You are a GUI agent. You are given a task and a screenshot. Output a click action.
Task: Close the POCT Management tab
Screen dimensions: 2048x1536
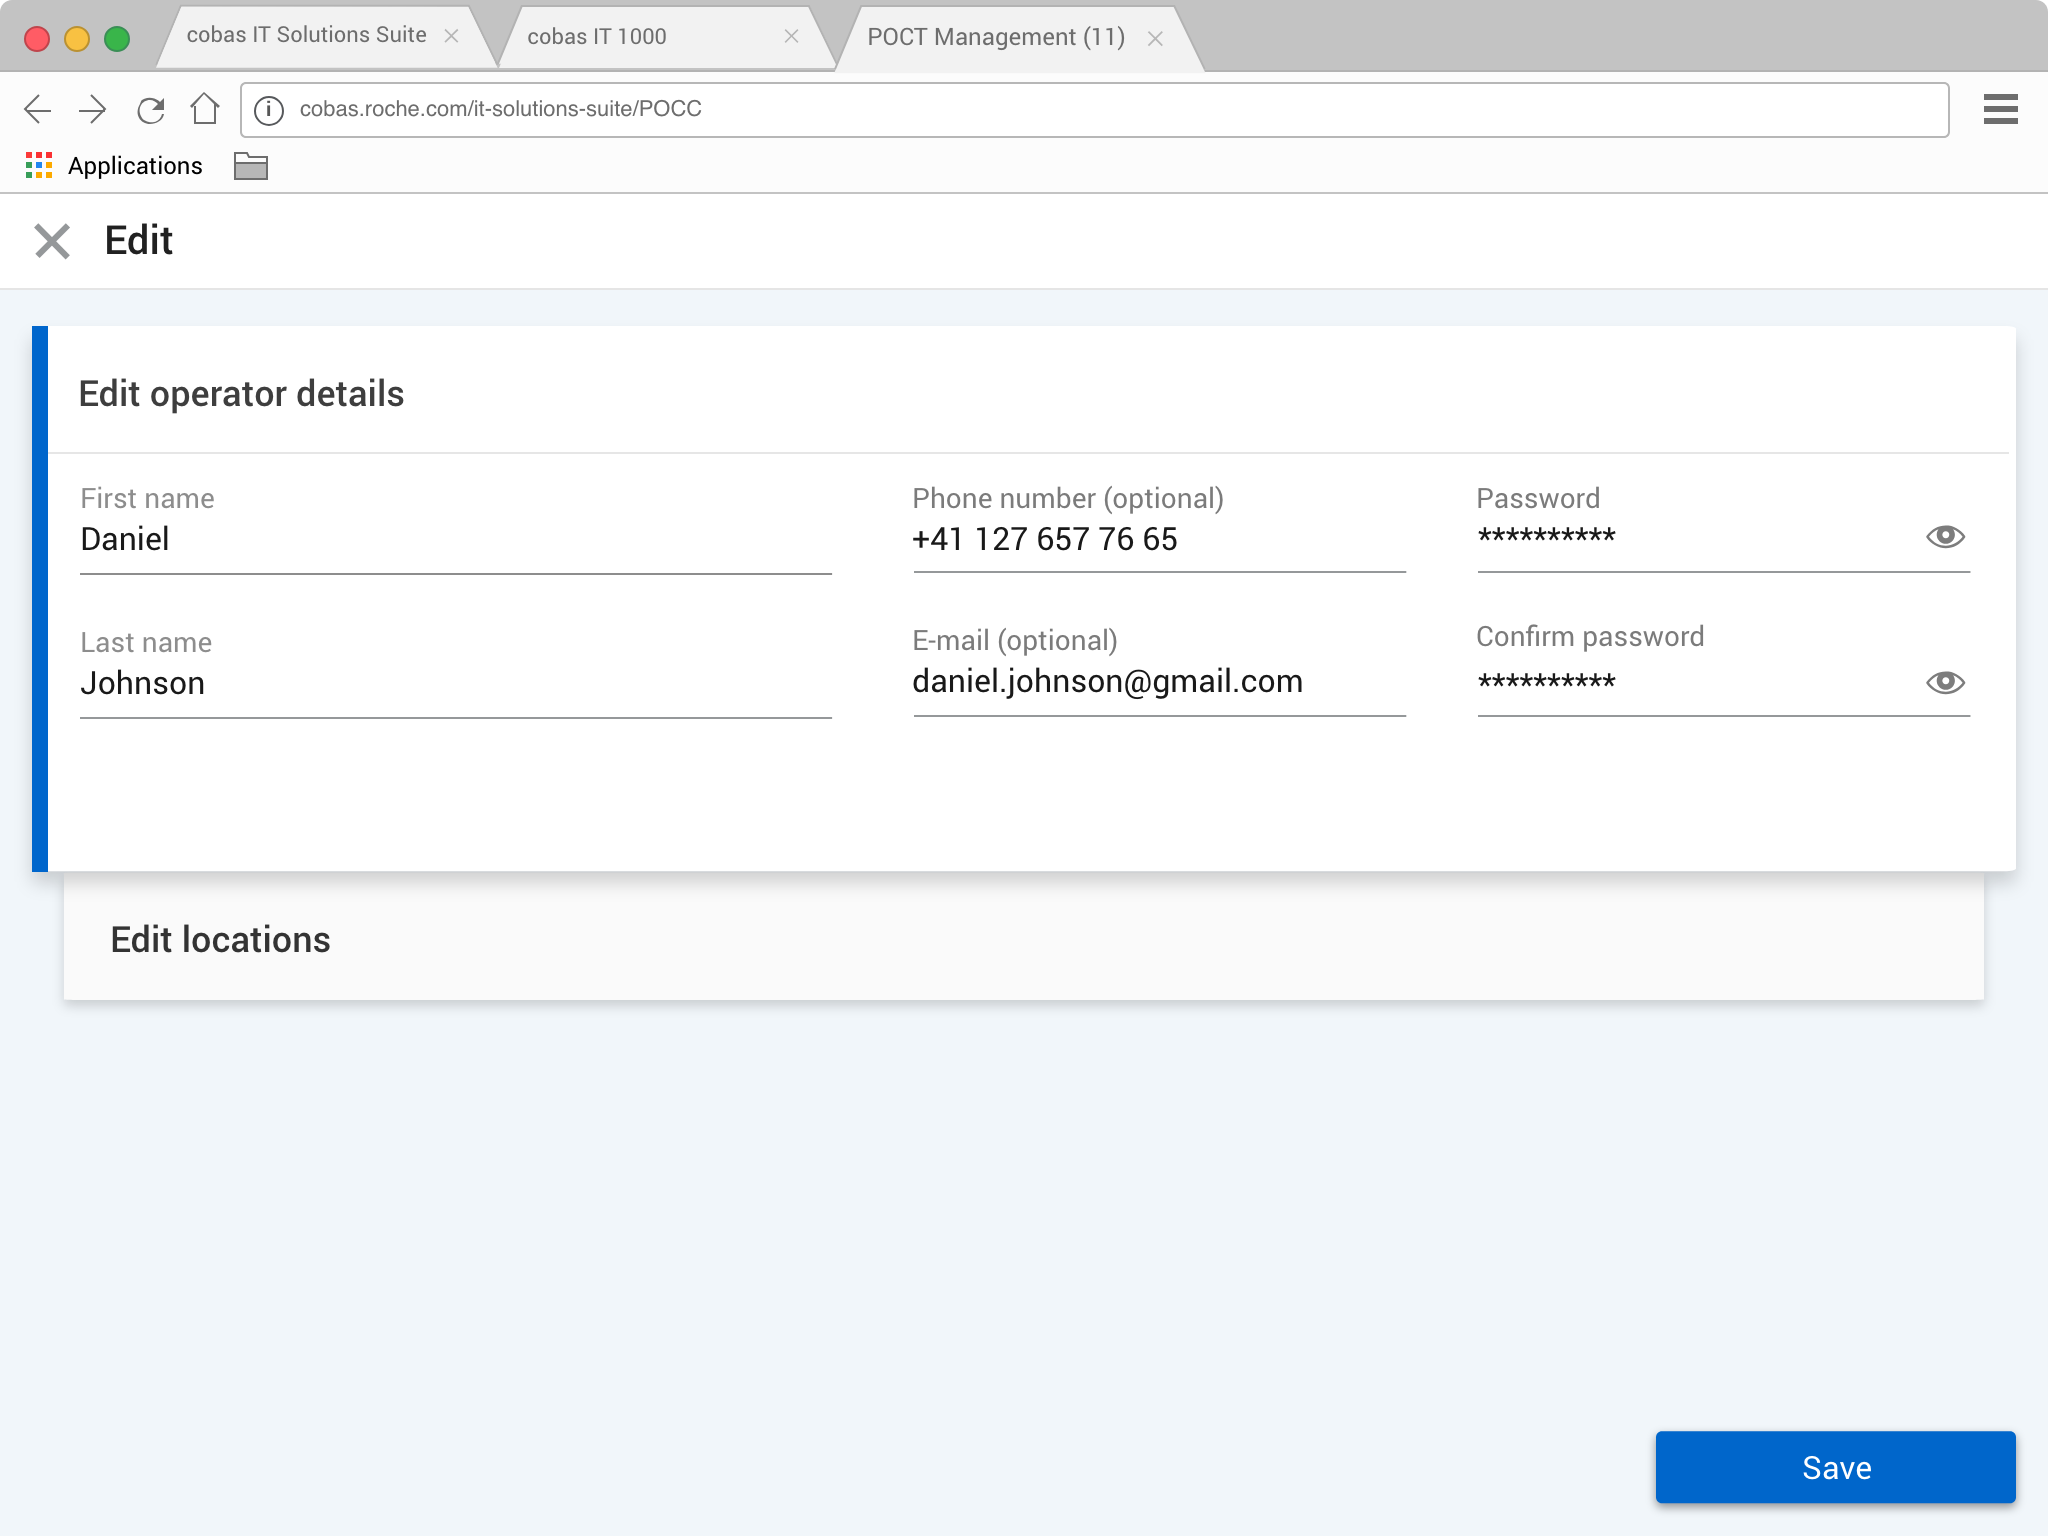pos(1155,39)
